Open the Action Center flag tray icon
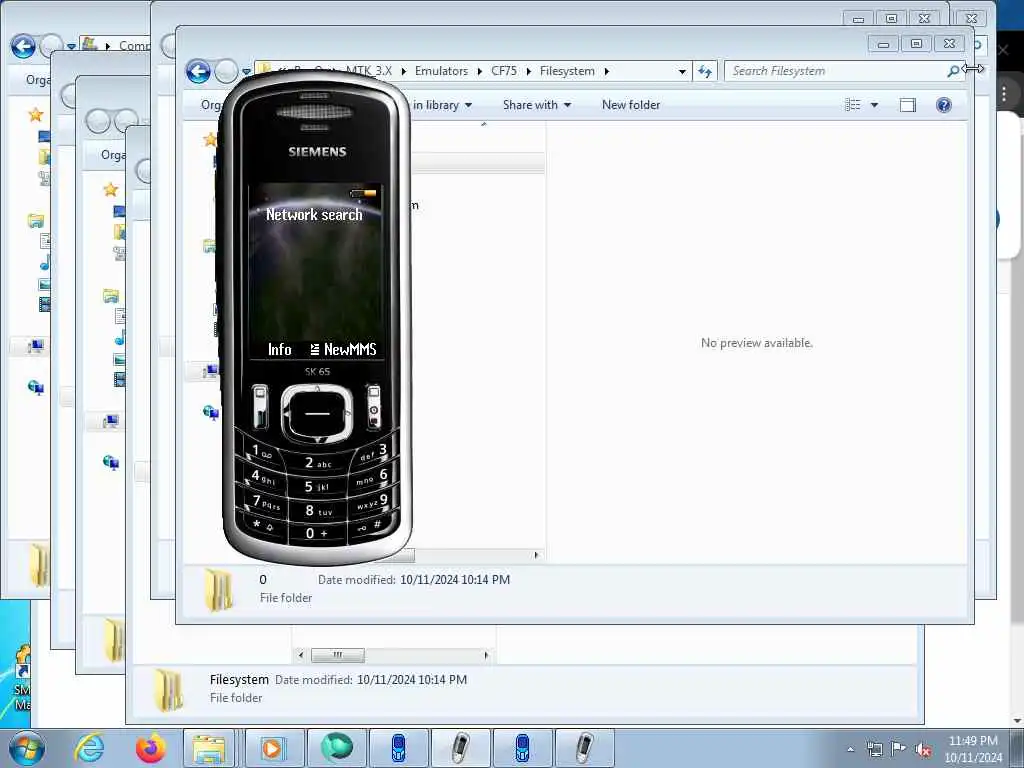 pyautogui.click(x=899, y=749)
